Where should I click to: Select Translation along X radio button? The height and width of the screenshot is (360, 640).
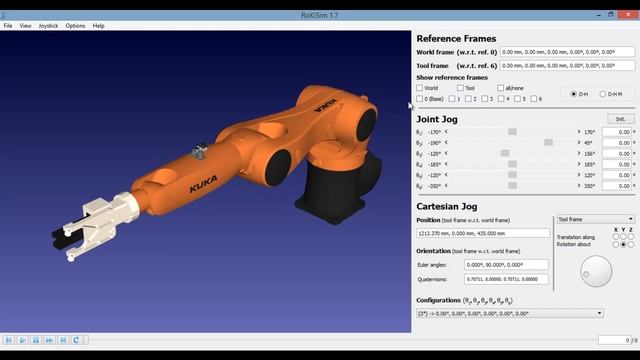[x=616, y=237]
